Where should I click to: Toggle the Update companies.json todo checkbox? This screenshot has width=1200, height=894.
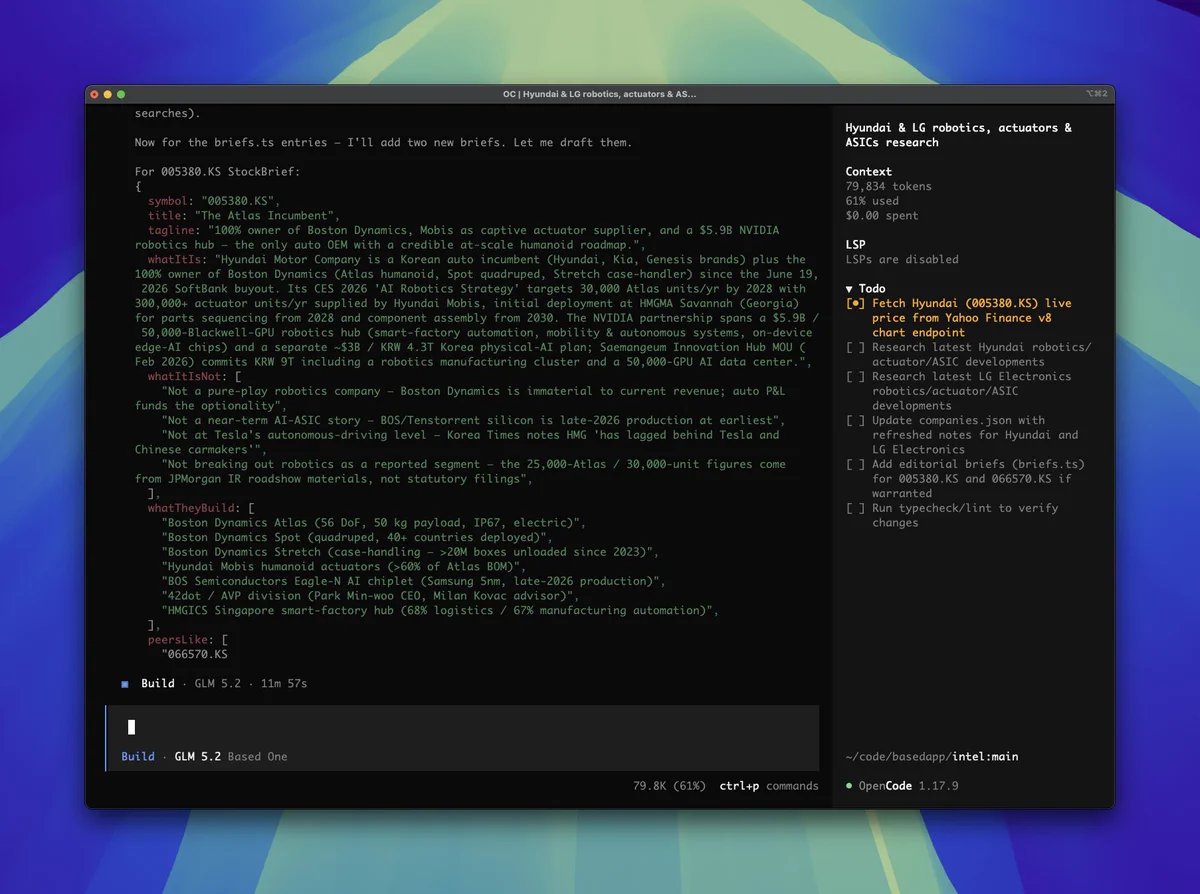pyautogui.click(x=855, y=420)
